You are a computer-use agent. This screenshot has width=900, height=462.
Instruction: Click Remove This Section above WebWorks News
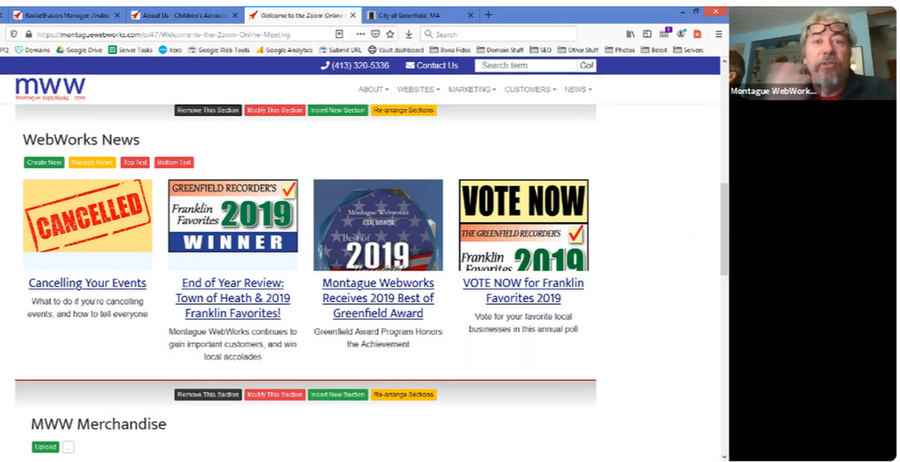pyautogui.click(x=208, y=110)
